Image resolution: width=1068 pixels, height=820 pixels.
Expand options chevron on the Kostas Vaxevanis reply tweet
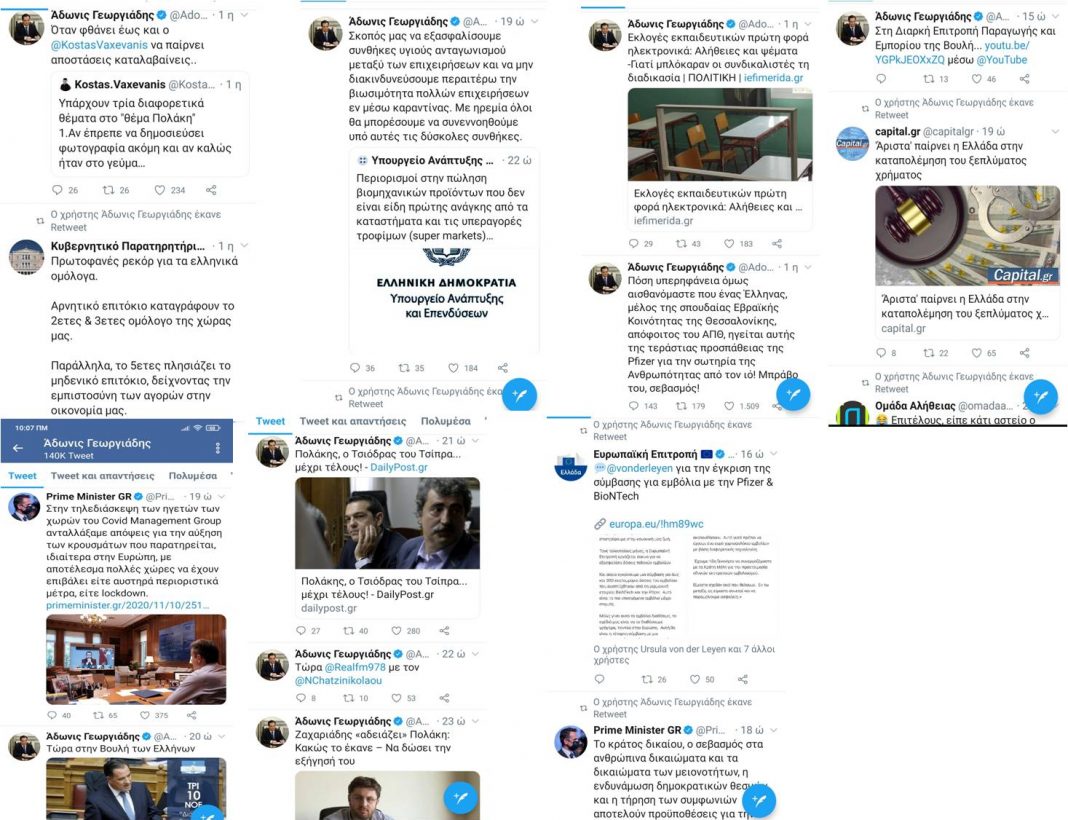[x=245, y=15]
